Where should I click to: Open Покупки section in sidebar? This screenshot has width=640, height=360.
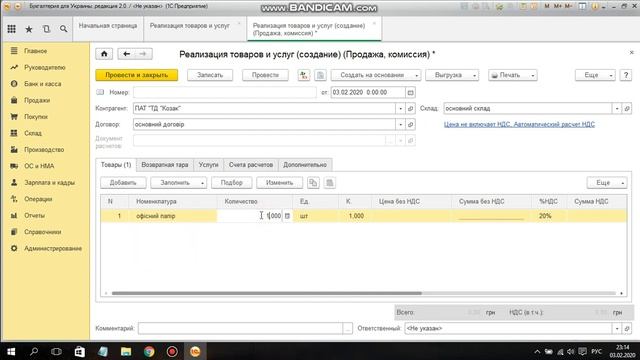(36, 117)
